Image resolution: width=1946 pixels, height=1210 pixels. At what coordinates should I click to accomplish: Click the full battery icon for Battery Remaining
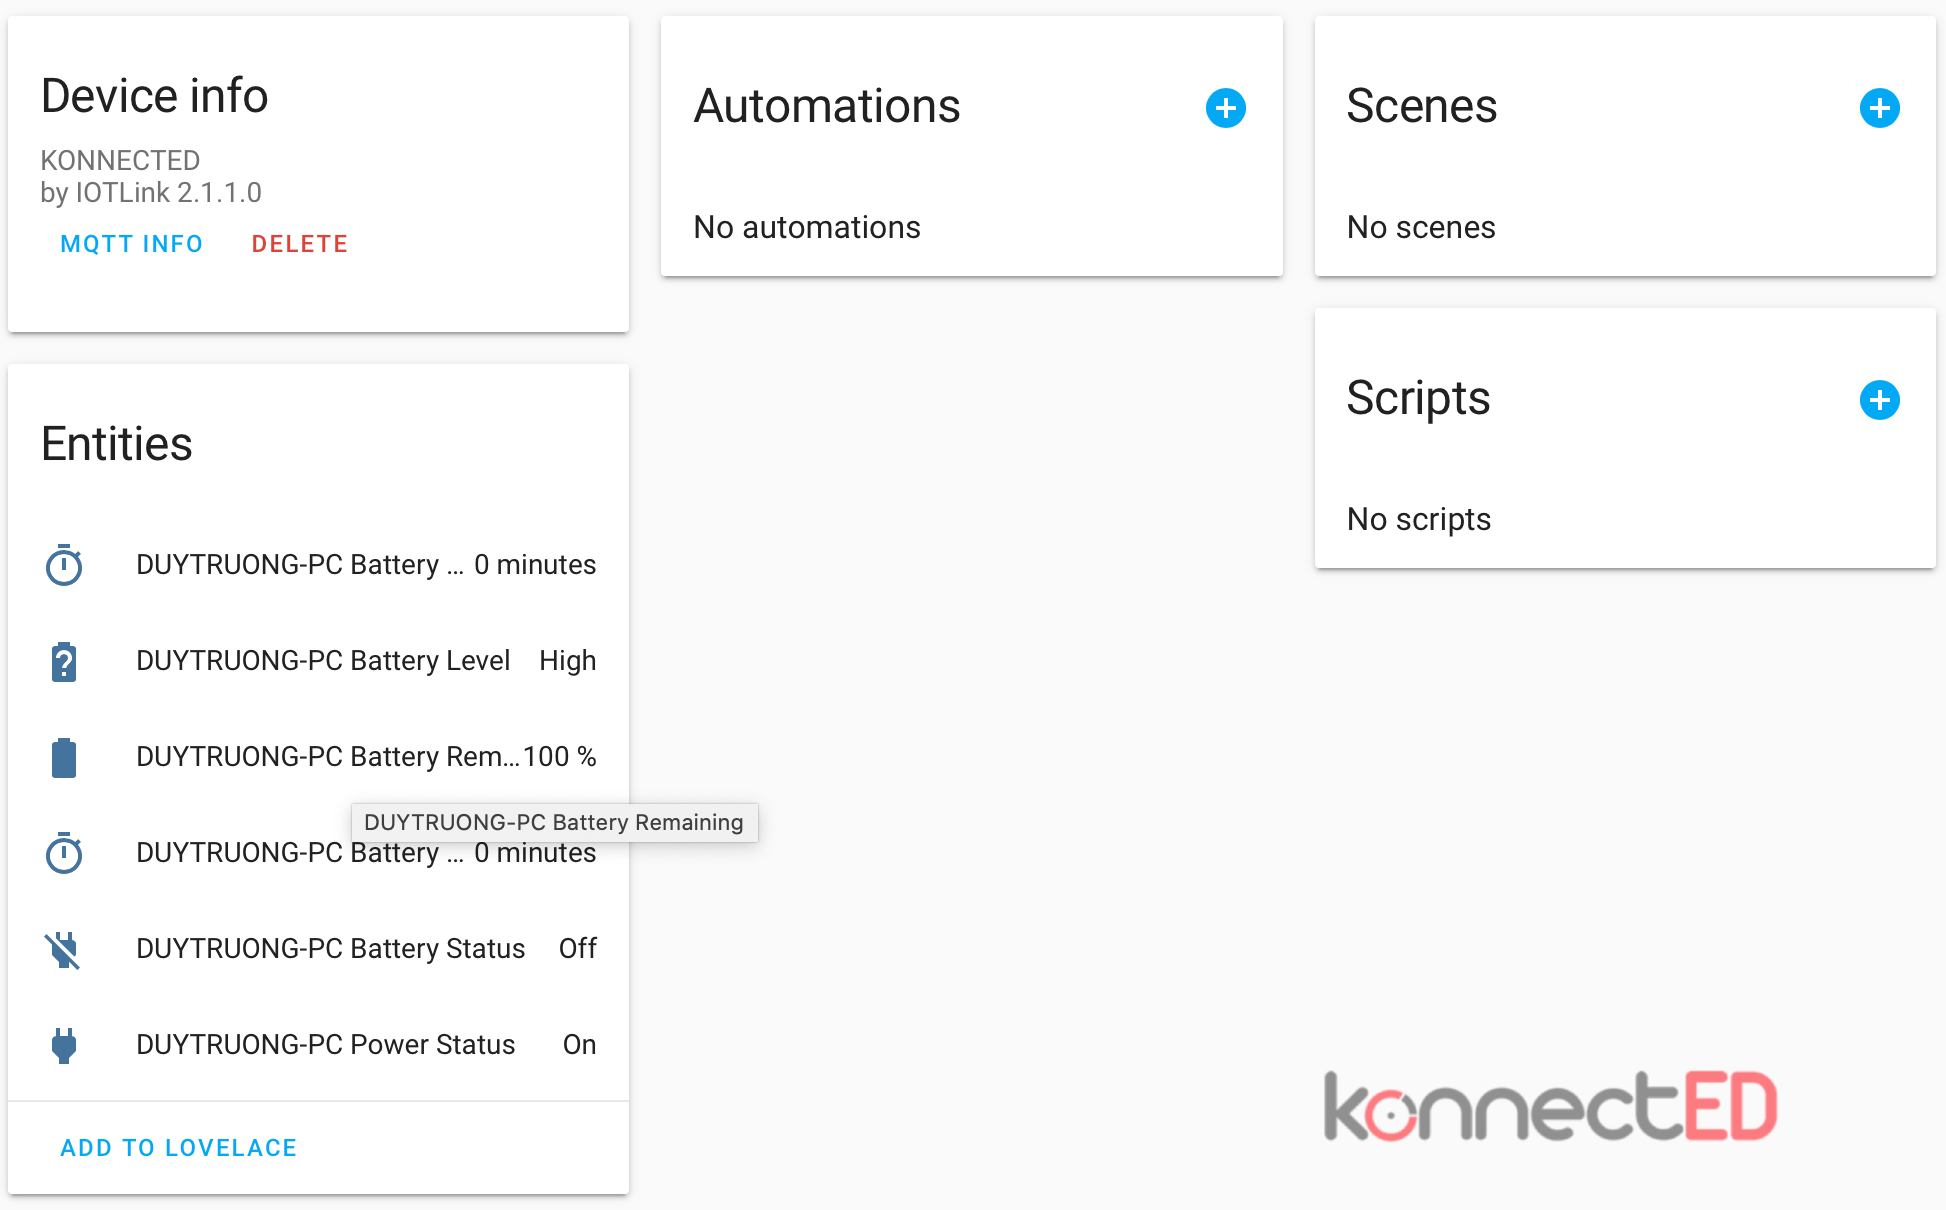[x=64, y=757]
